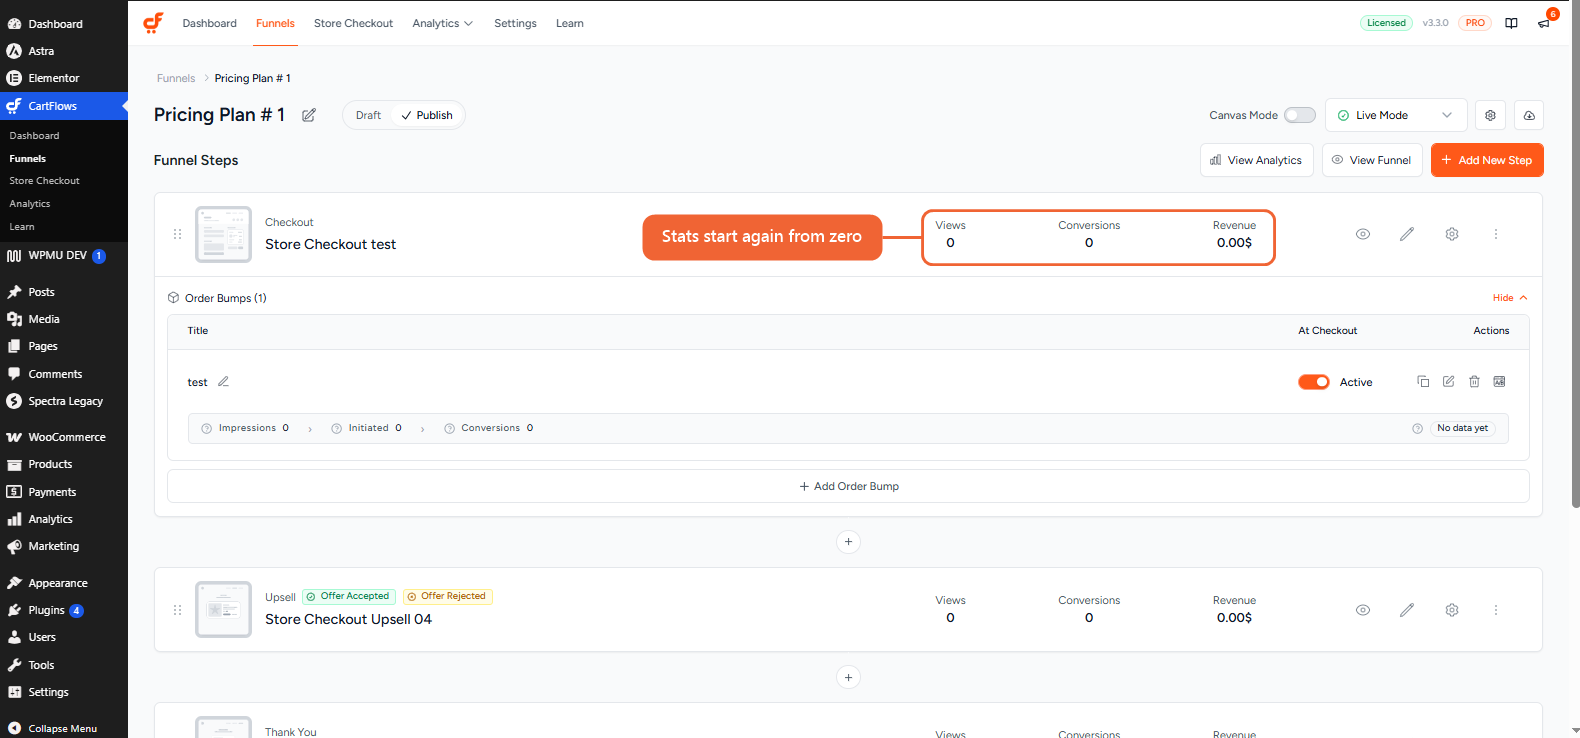Click the Store Checkout Upsell 04 thumbnail

(223, 610)
